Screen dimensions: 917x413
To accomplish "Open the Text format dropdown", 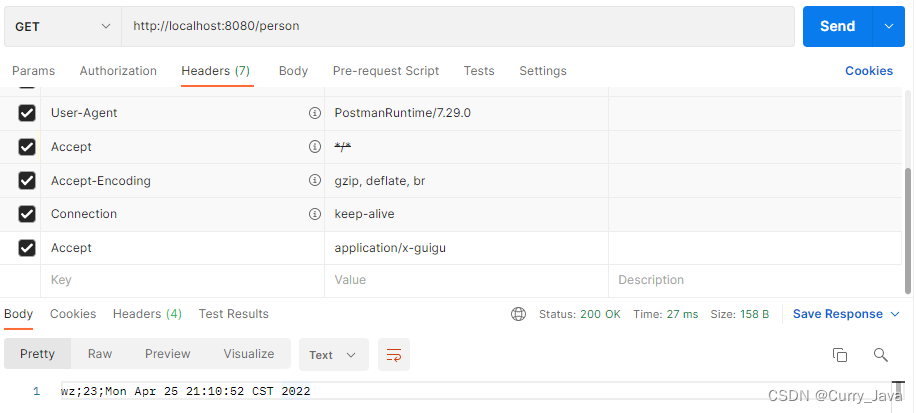I will 333,355.
